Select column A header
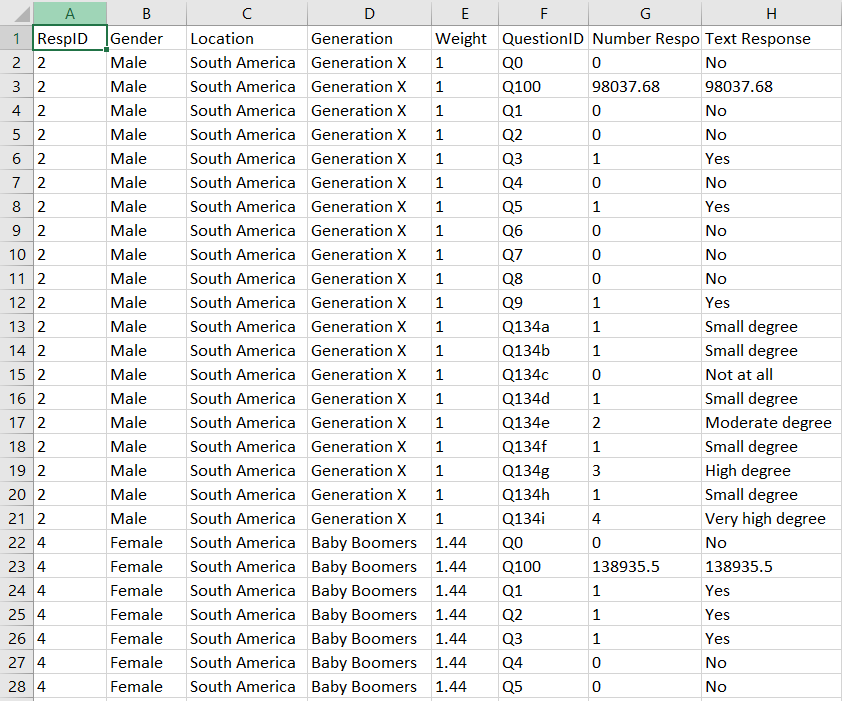Viewport: 842px width, 701px height. coord(69,13)
